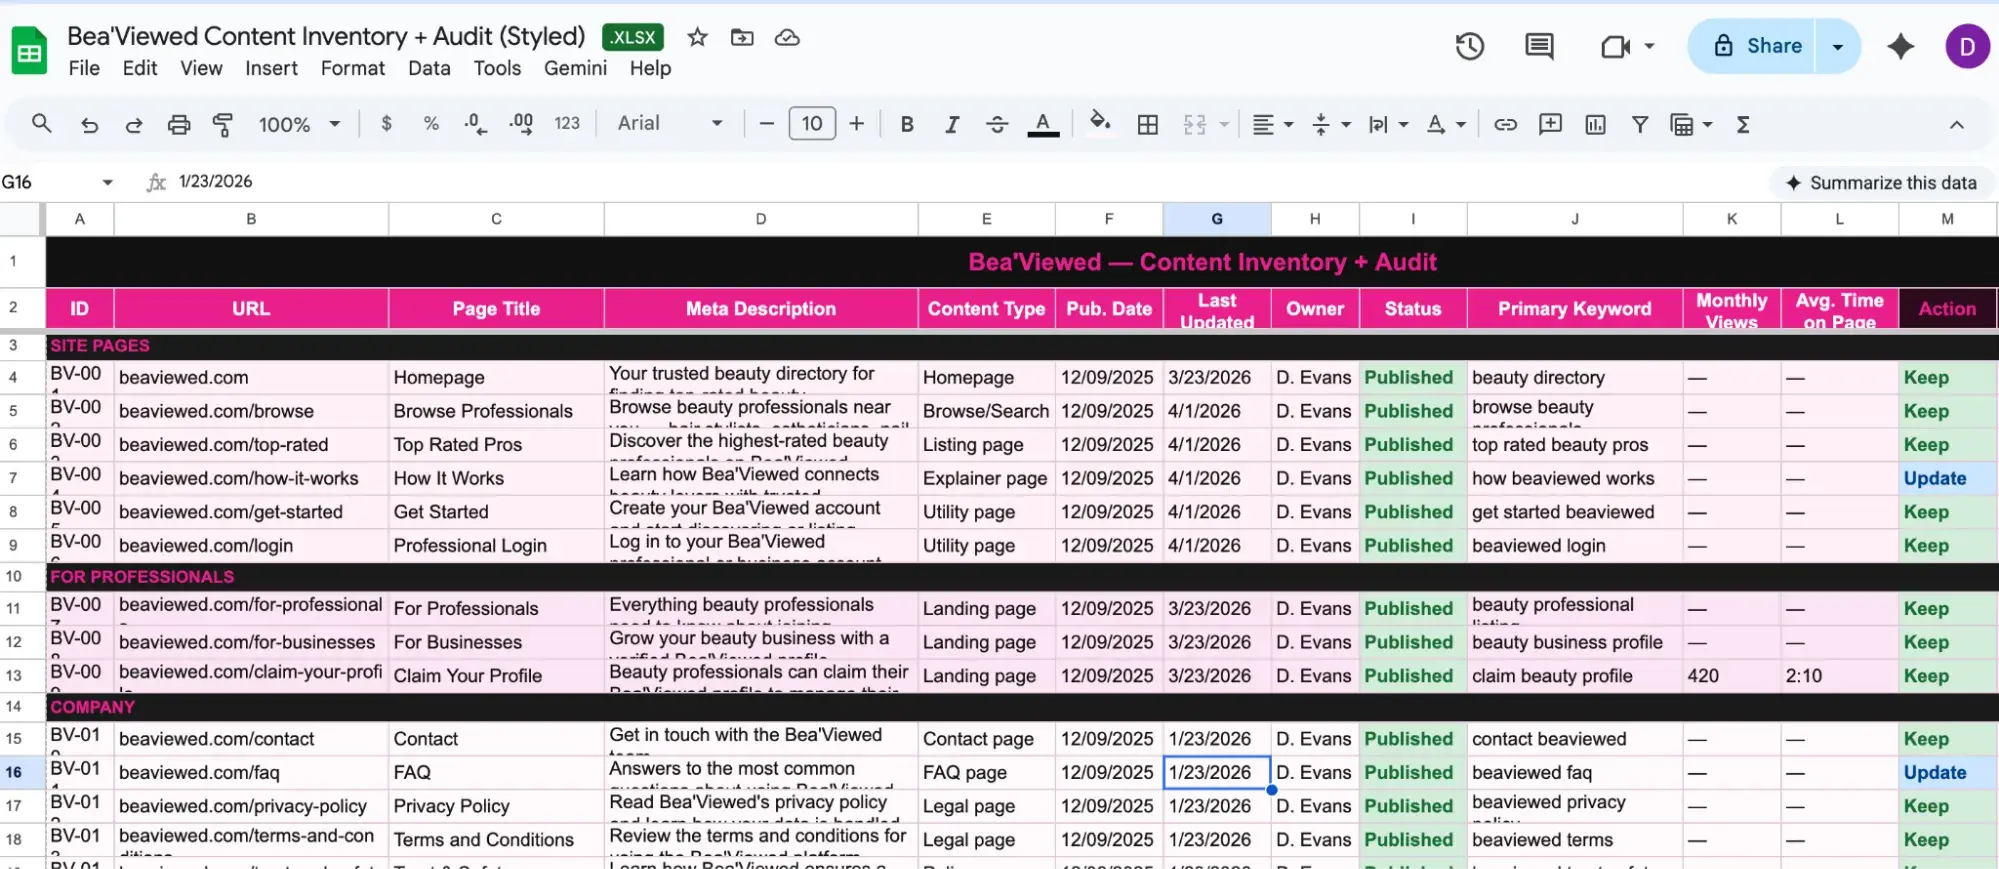Toggle strikethrough formatting

997,125
